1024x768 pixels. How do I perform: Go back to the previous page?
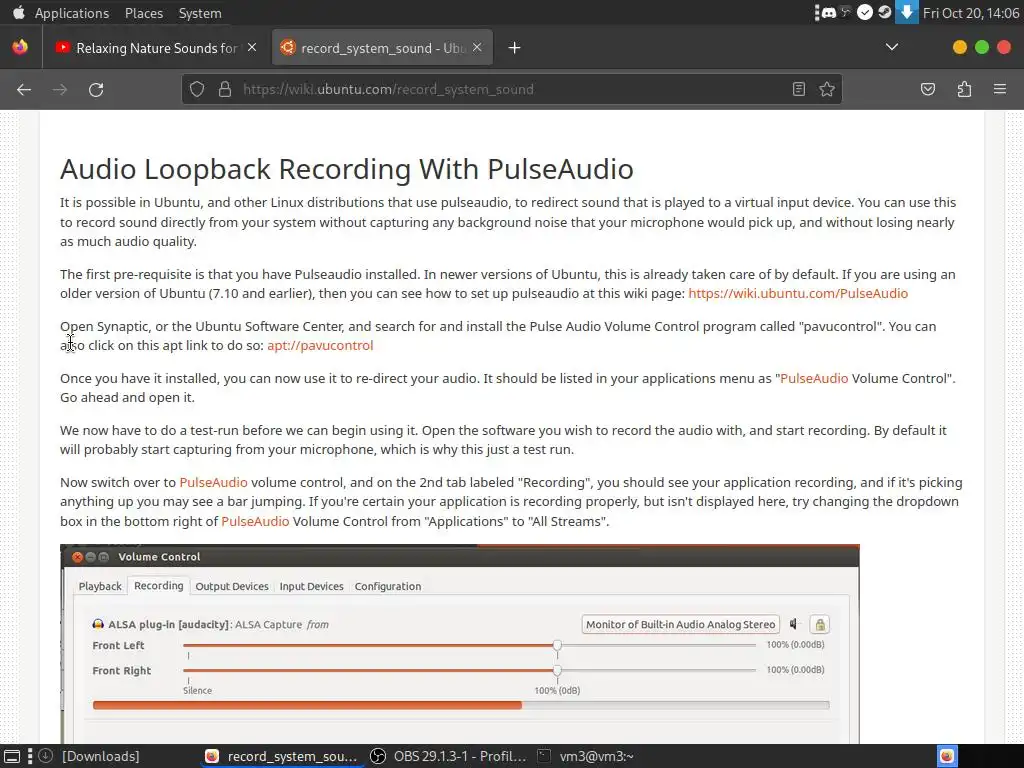coord(24,89)
